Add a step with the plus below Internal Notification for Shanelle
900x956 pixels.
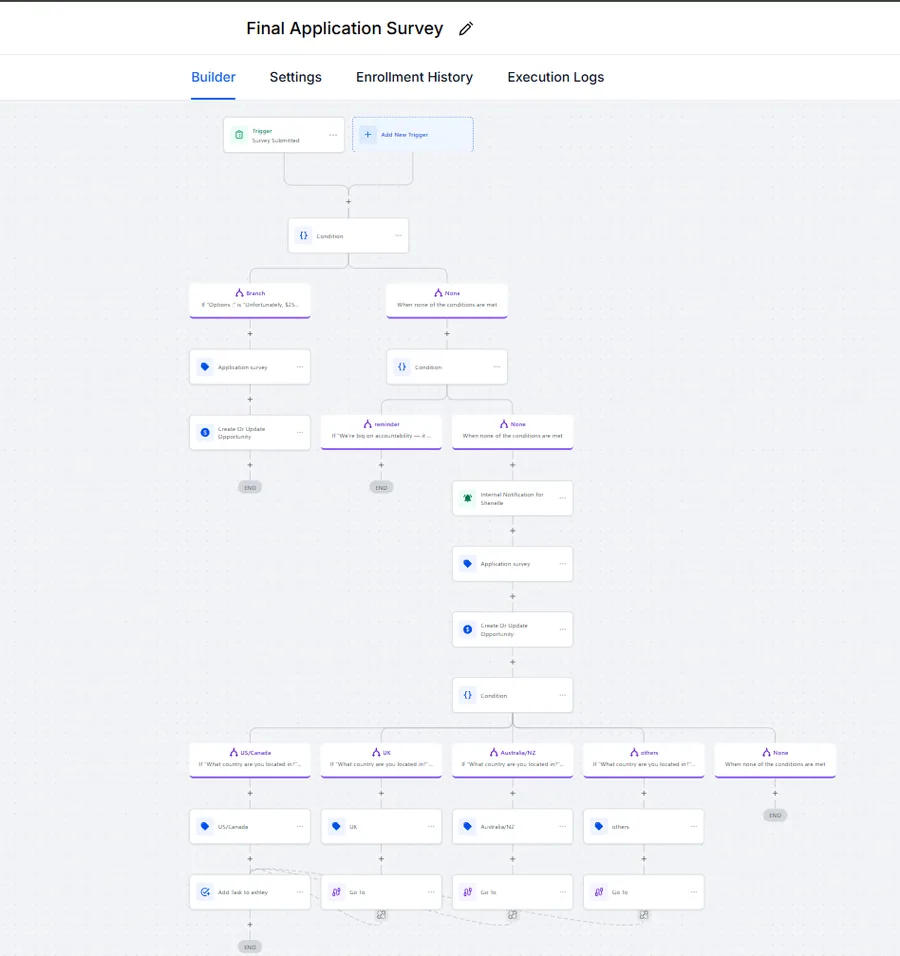[x=512, y=531]
